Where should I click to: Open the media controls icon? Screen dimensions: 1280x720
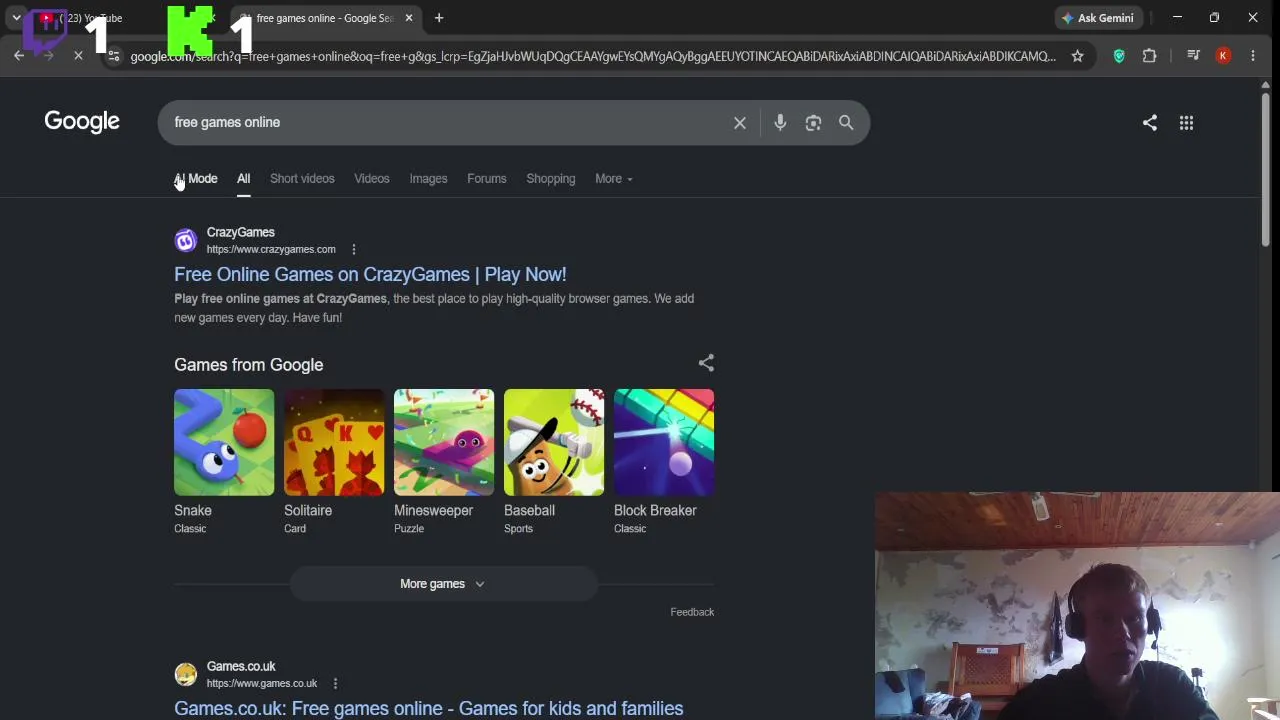pyautogui.click(x=1193, y=56)
